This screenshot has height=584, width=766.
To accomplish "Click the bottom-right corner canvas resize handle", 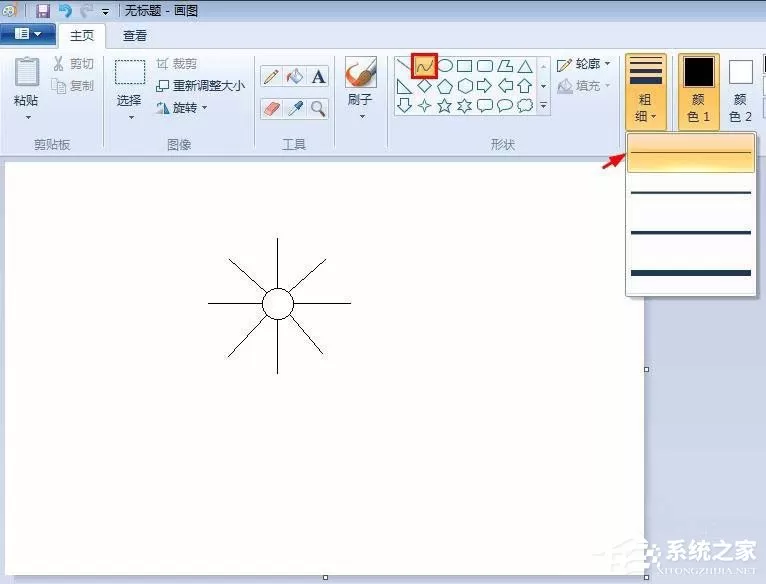I will click(646, 578).
